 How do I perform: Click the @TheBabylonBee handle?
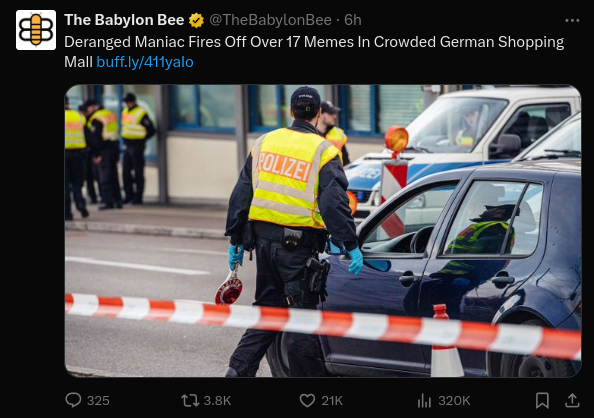[270, 20]
